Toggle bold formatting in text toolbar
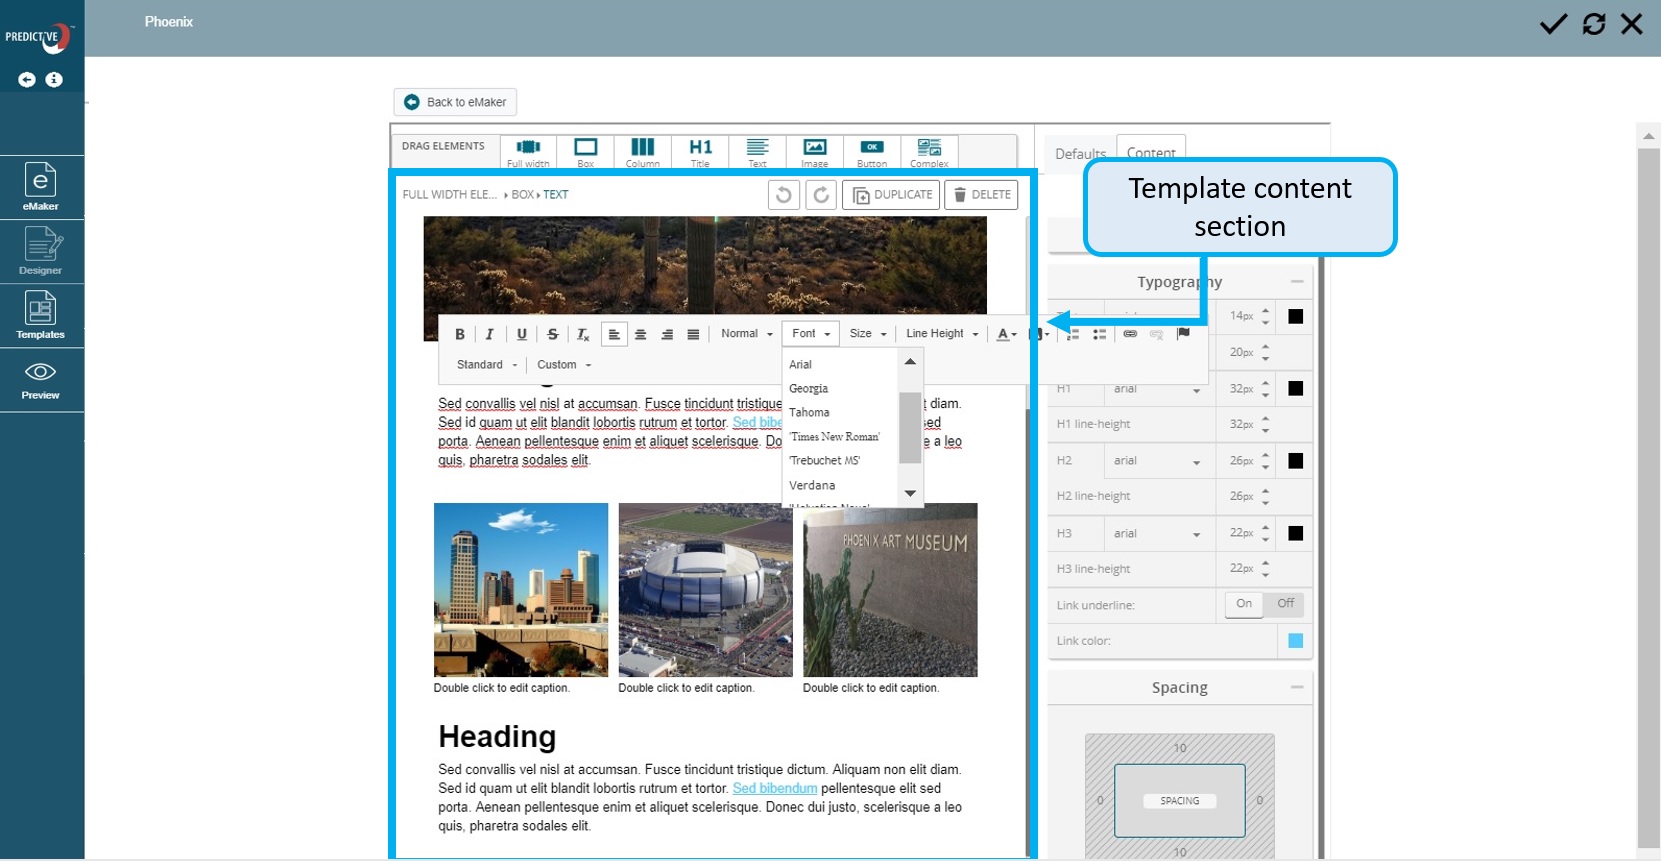Image resolution: width=1661 pixels, height=861 pixels. point(460,334)
